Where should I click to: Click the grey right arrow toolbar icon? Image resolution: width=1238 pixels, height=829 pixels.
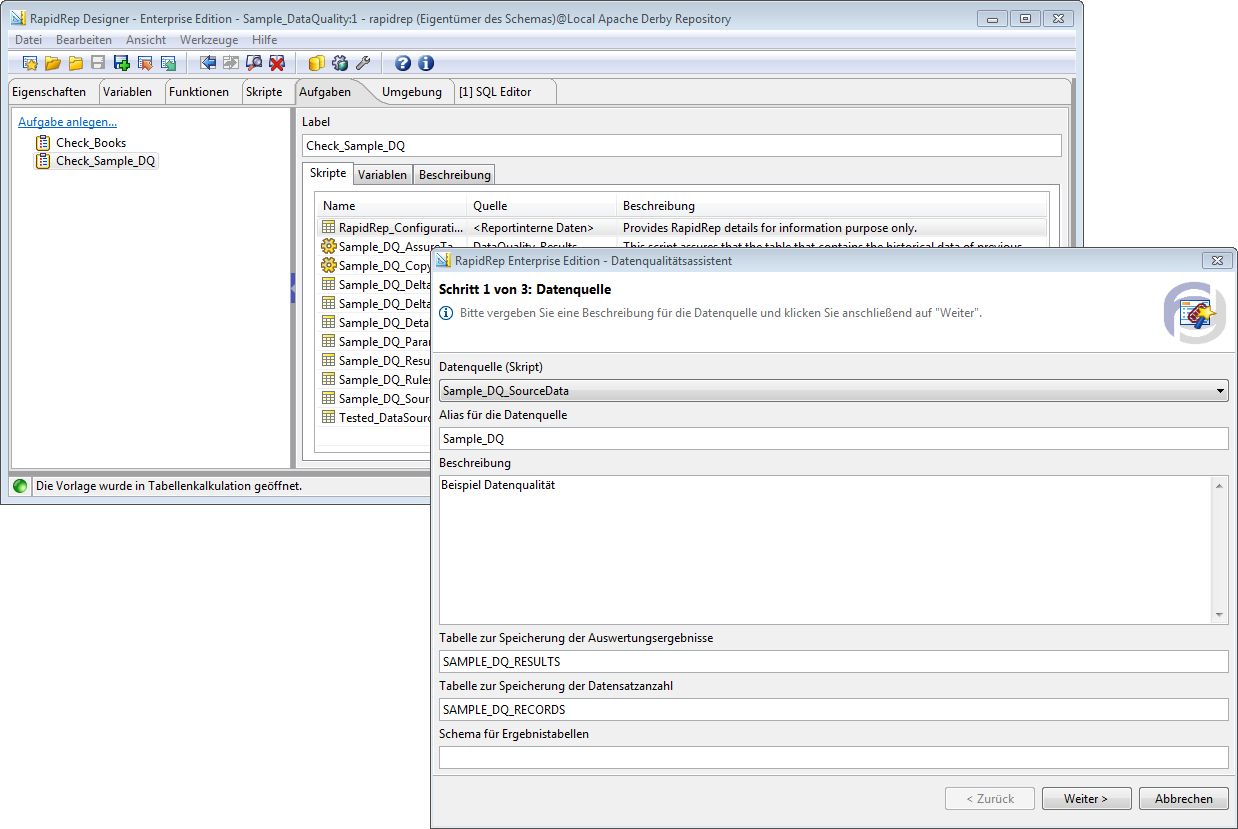[231, 63]
